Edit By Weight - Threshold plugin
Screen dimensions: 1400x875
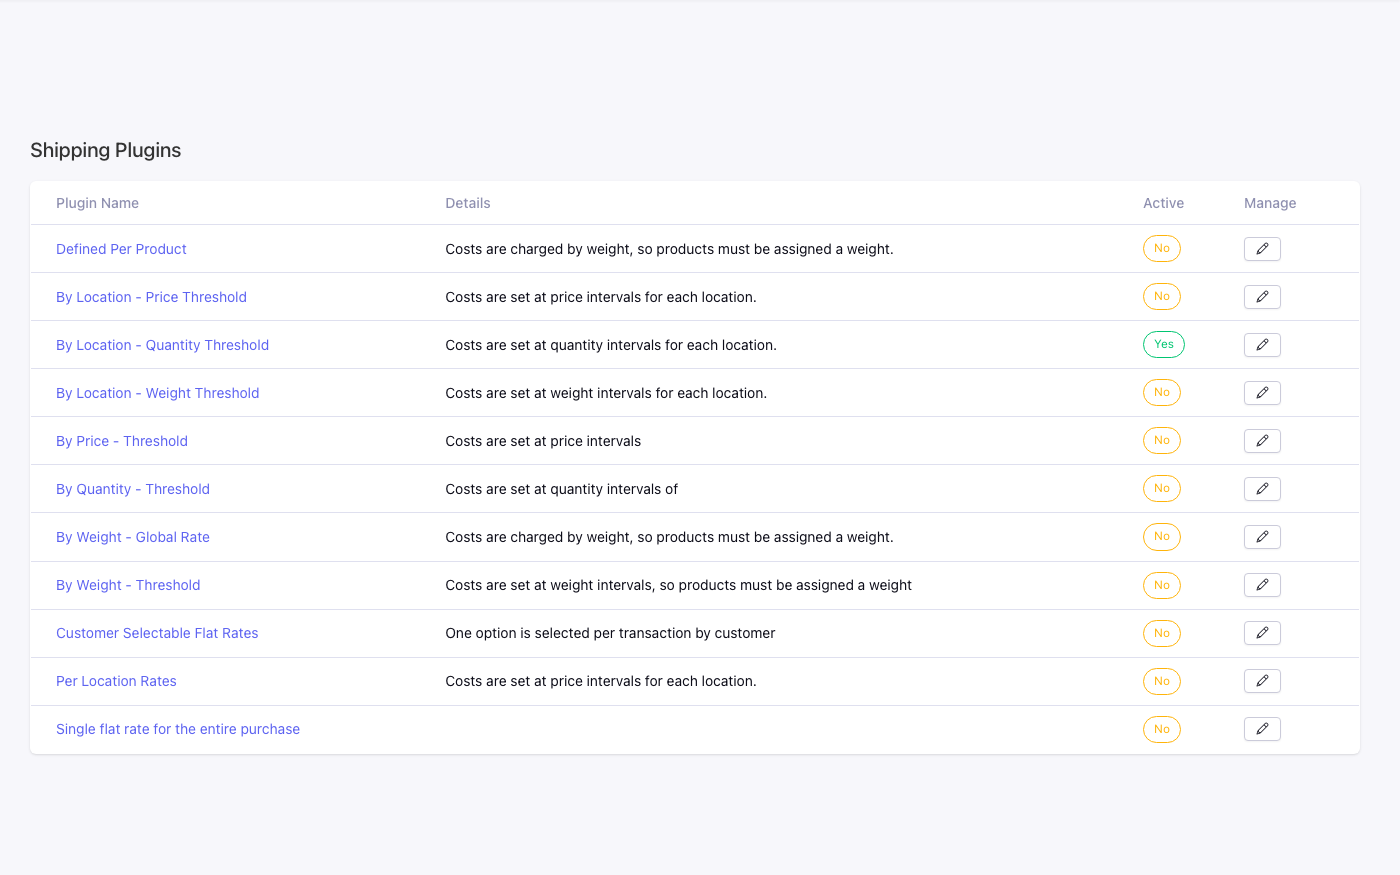[x=1262, y=585]
